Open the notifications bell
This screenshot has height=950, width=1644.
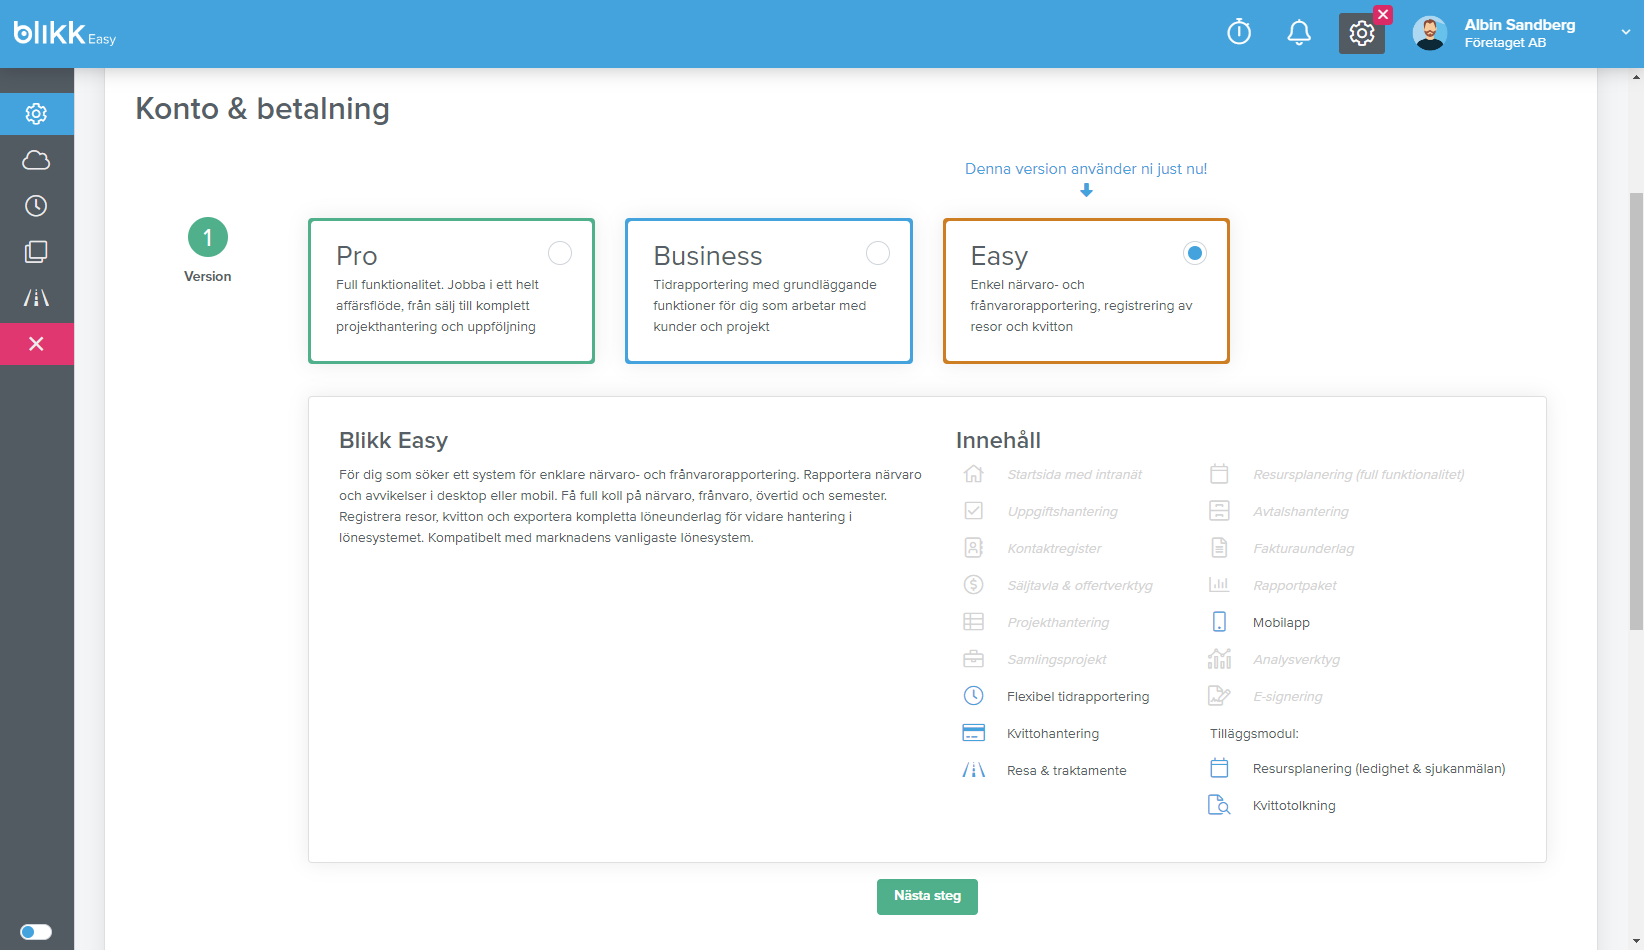[x=1299, y=33]
